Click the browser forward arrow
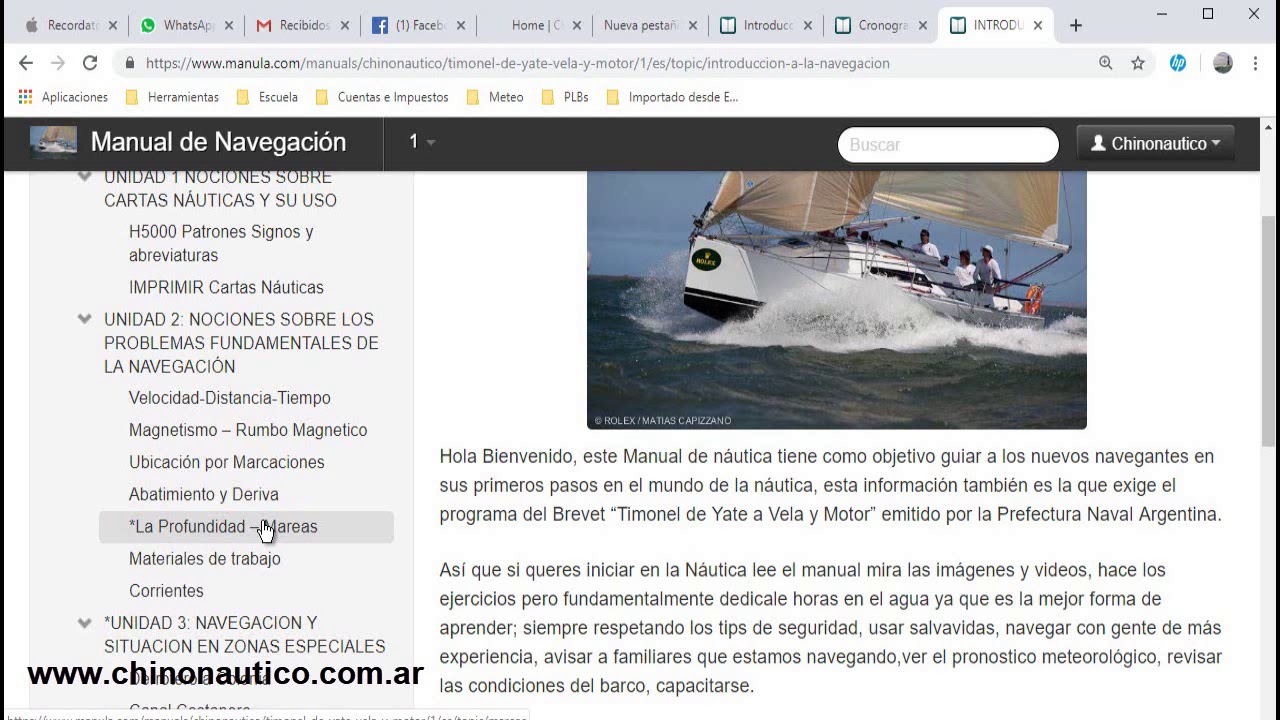This screenshot has width=1280, height=720. [58, 63]
